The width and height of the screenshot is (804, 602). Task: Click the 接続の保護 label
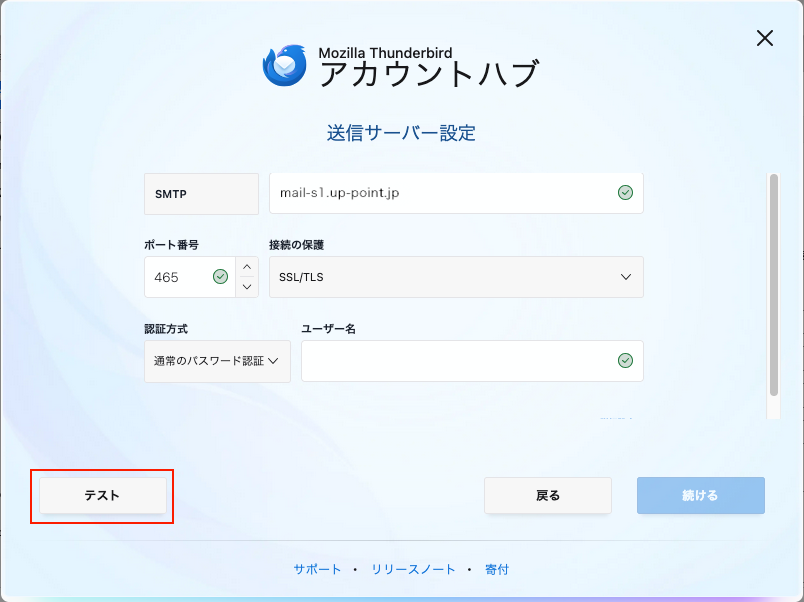(296, 245)
